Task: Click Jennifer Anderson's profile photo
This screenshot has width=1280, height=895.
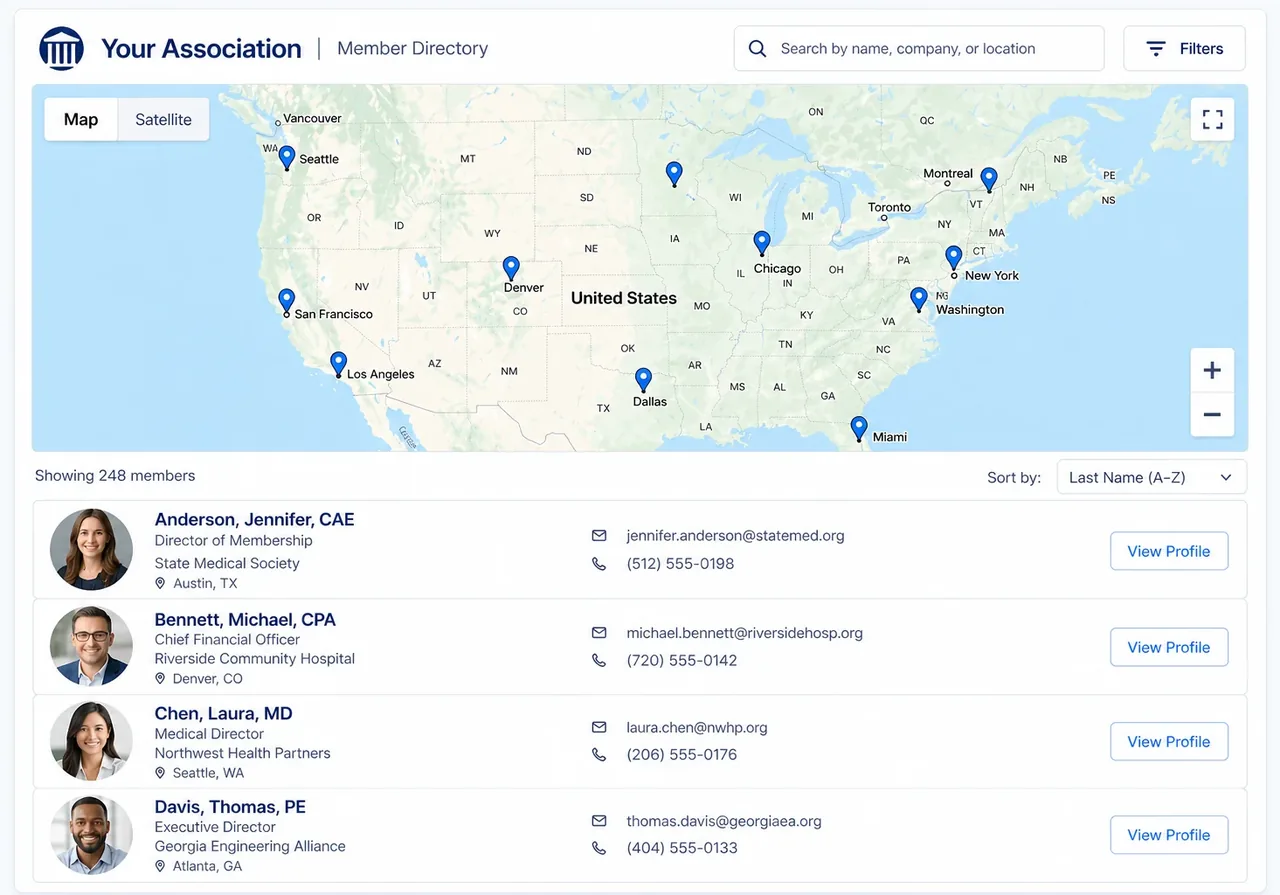Action: (92, 549)
